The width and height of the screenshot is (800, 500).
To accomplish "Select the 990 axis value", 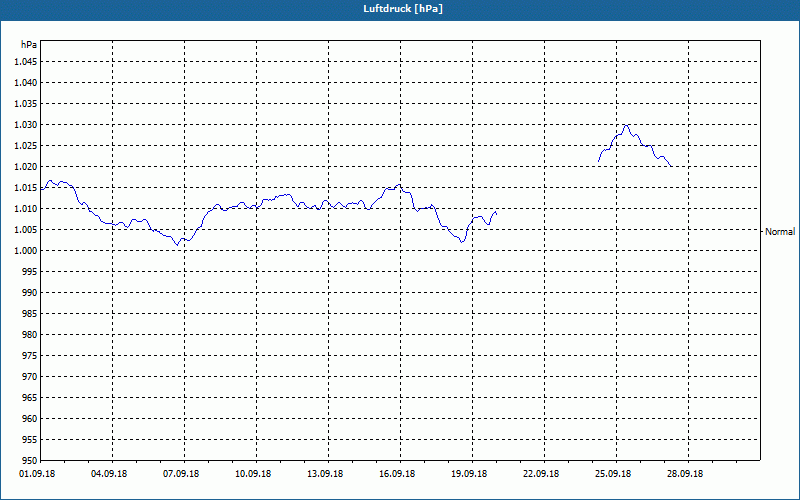I will [30, 292].
